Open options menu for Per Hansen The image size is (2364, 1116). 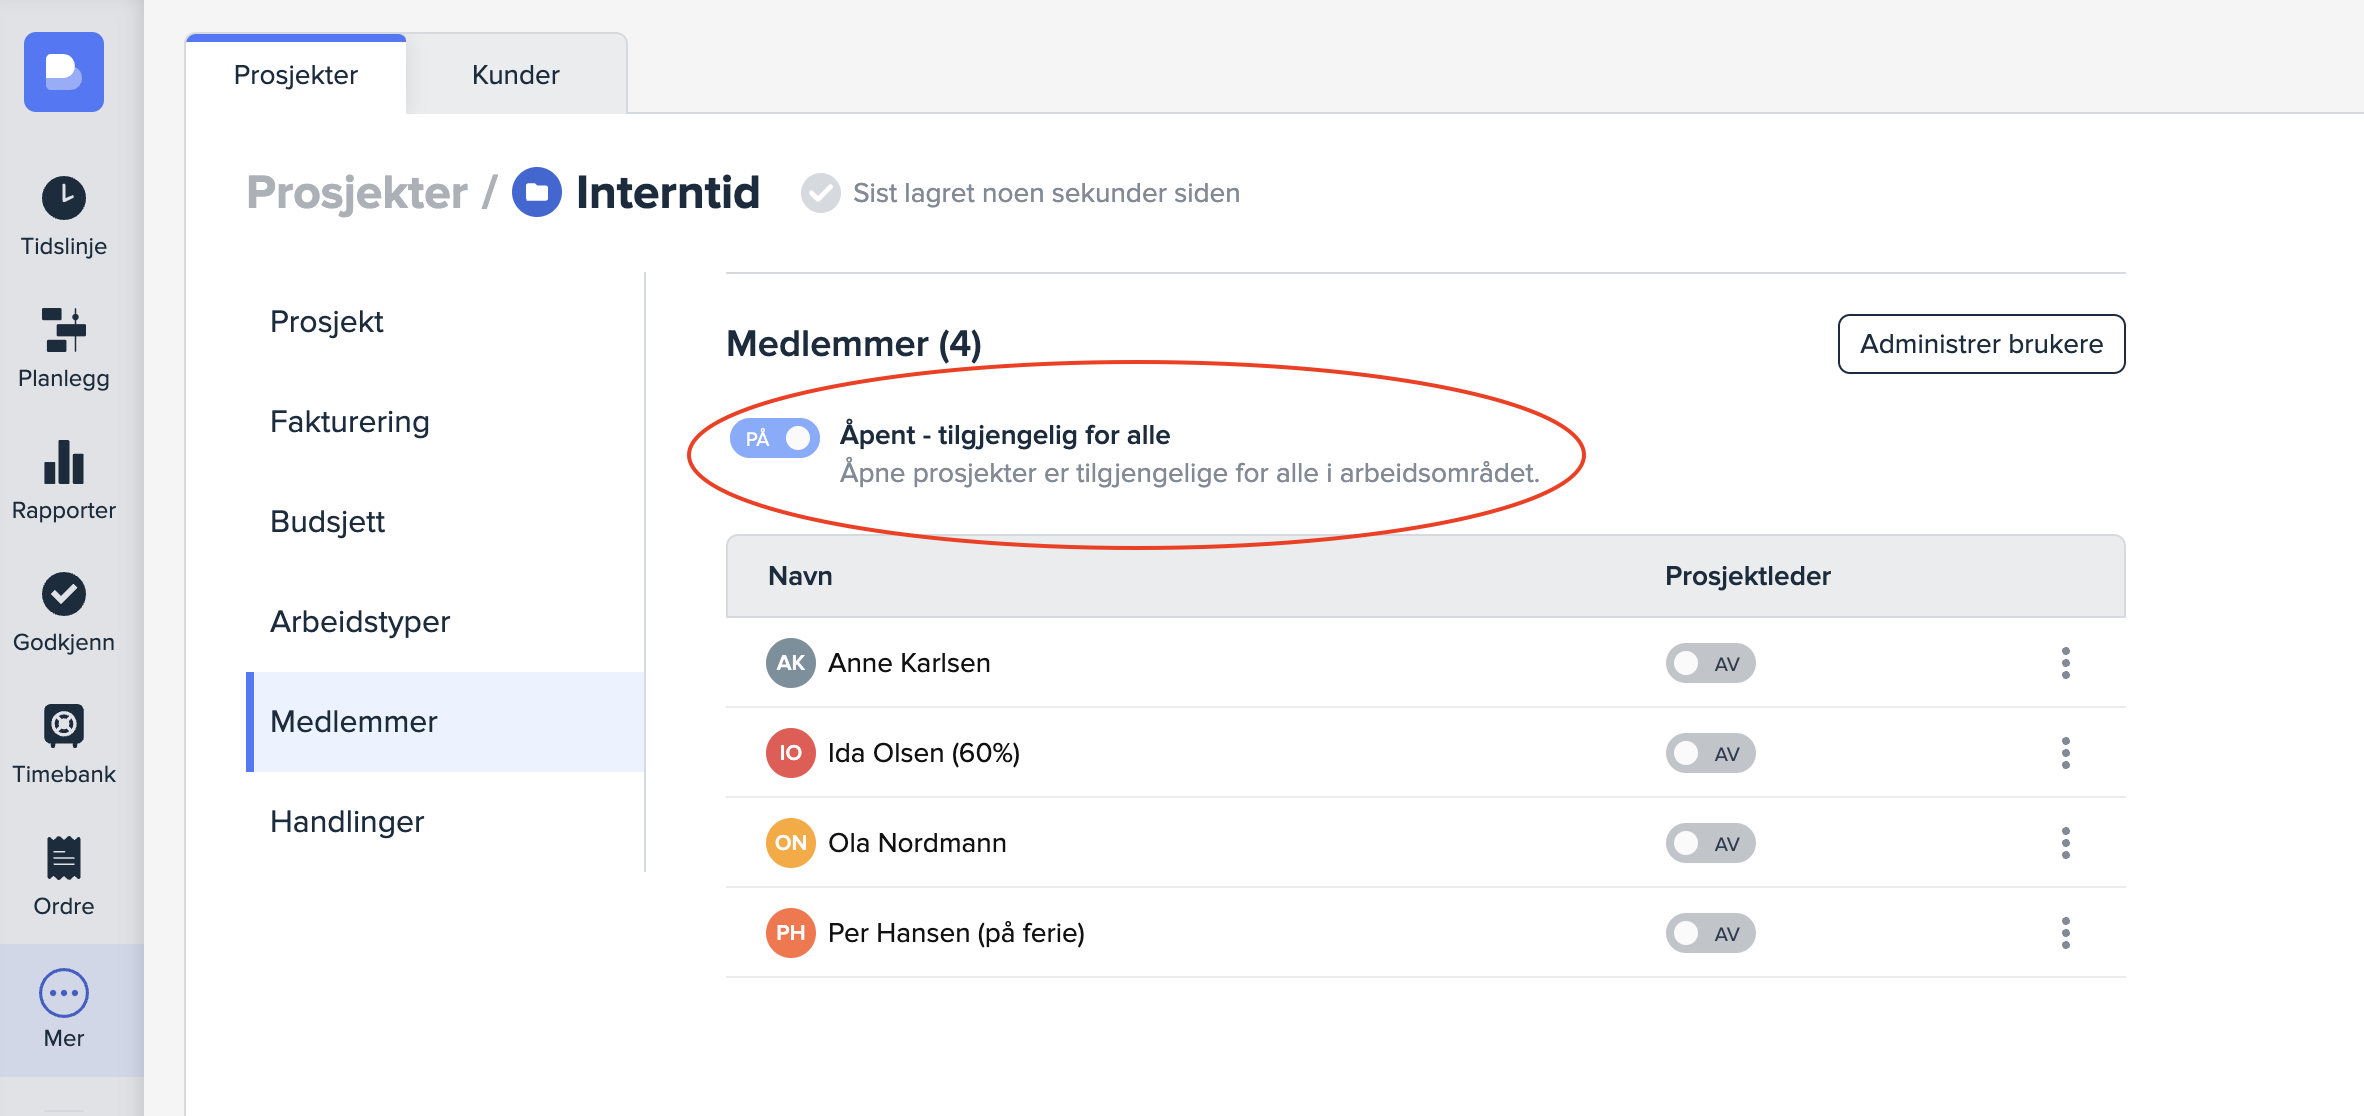[2066, 933]
